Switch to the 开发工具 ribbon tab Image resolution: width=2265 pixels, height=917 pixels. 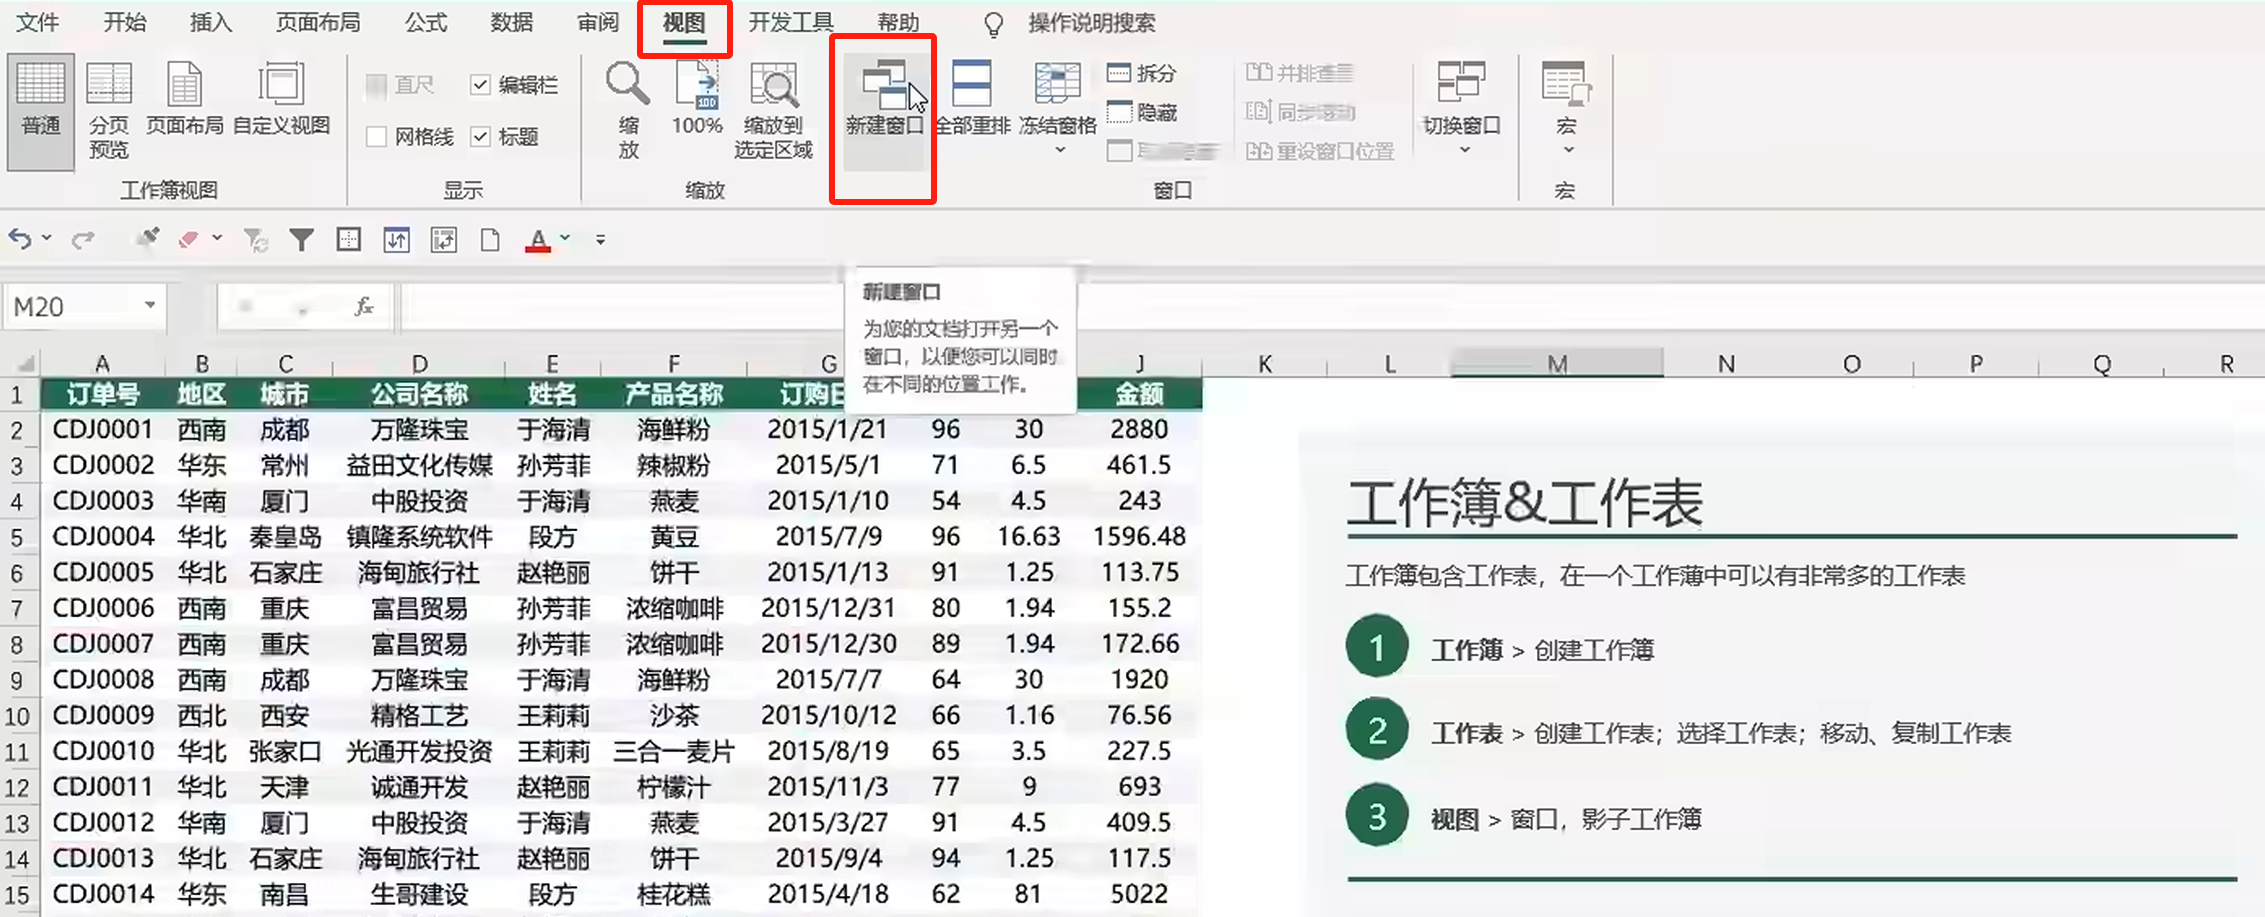[x=791, y=22]
